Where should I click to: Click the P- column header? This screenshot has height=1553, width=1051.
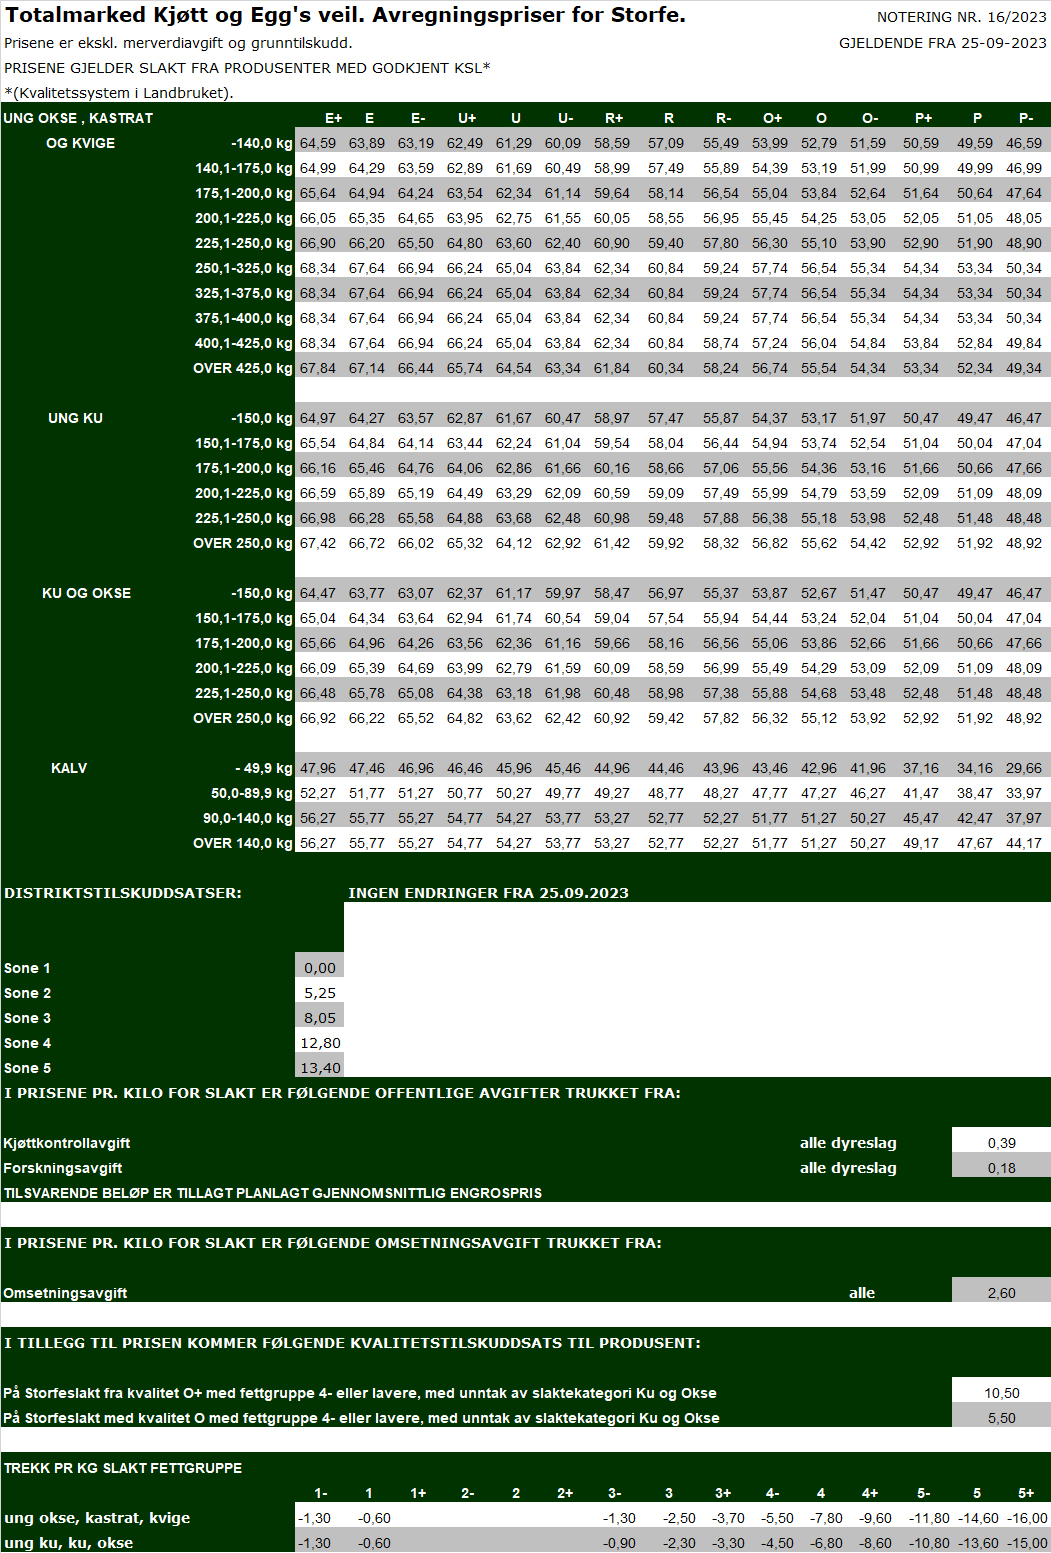tap(1026, 118)
